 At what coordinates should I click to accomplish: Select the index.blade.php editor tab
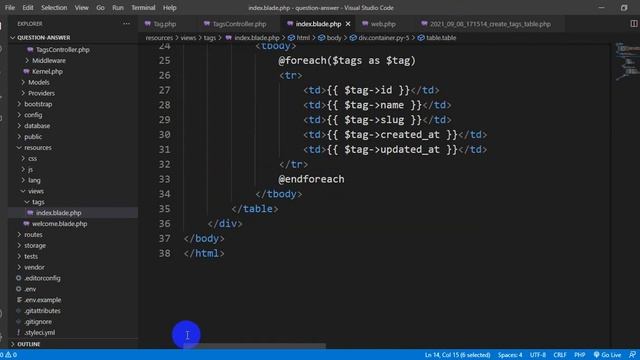[x=318, y=24]
